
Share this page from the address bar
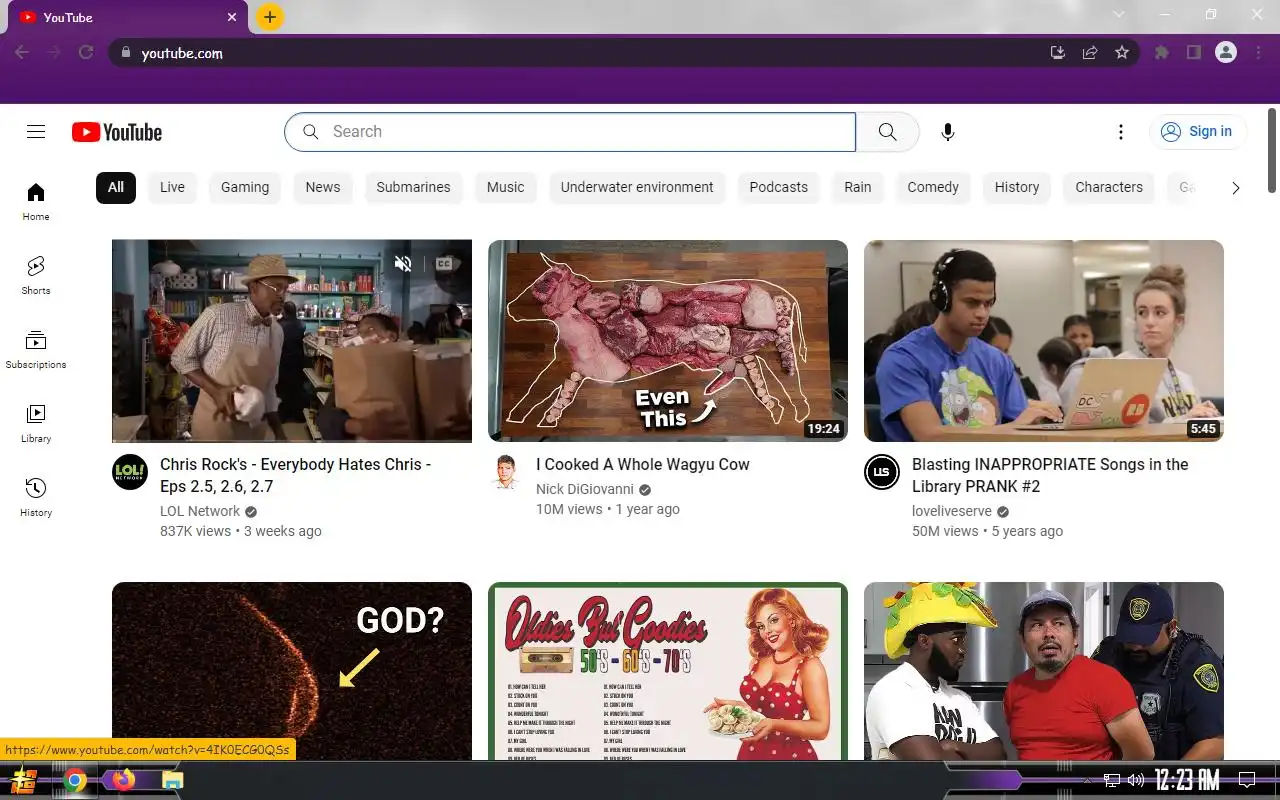(x=1090, y=53)
